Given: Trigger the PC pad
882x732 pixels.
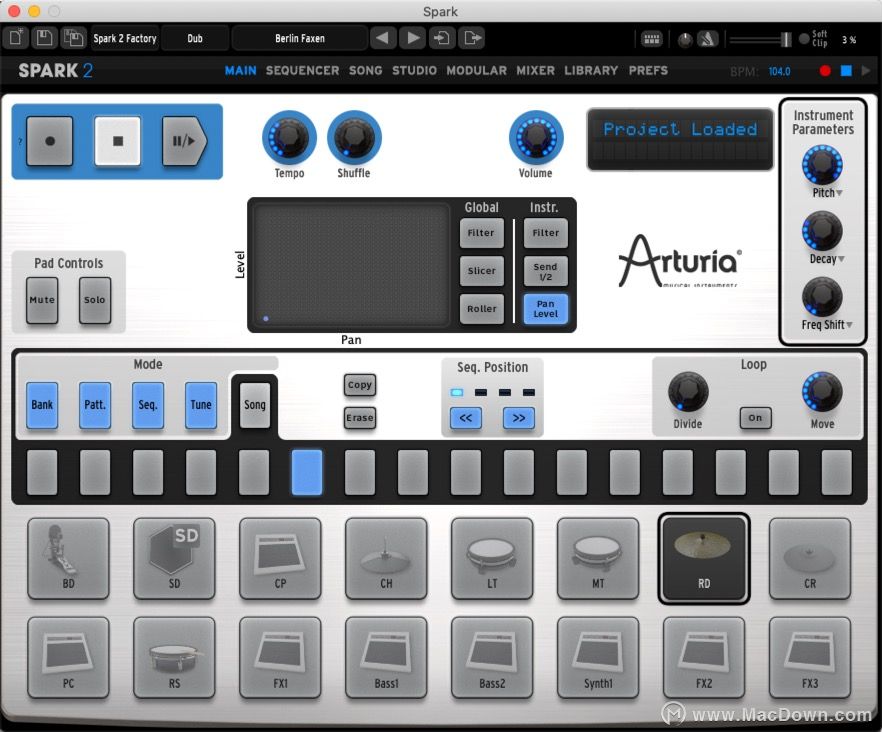Looking at the screenshot, I should [68, 658].
